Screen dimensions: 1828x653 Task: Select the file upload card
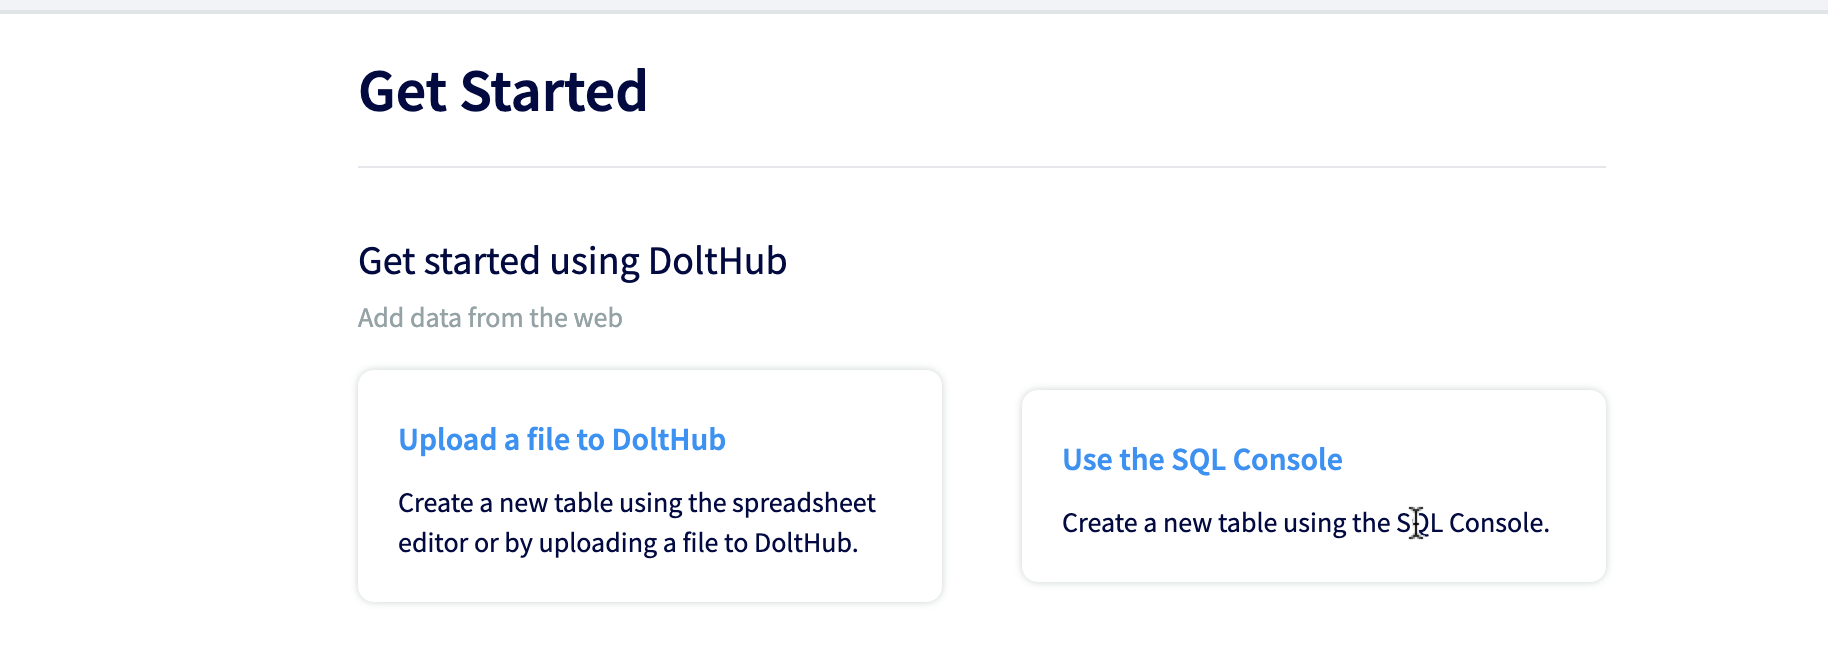point(650,485)
